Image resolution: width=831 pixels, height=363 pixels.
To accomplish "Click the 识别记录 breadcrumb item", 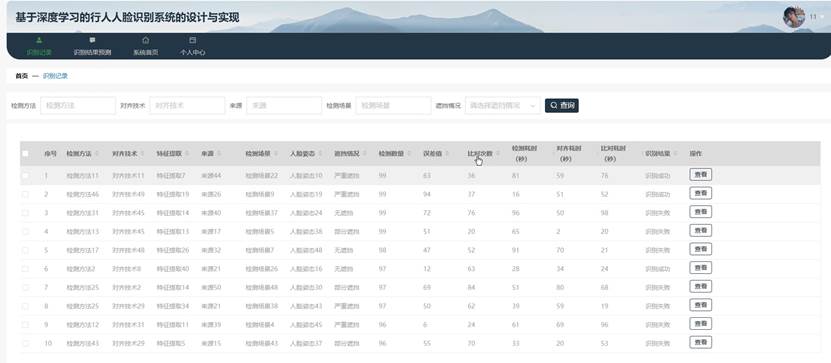I will click(x=55, y=76).
